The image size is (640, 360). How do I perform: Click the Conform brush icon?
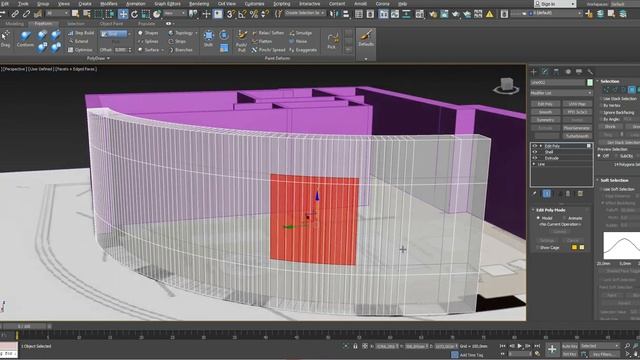coord(25,39)
